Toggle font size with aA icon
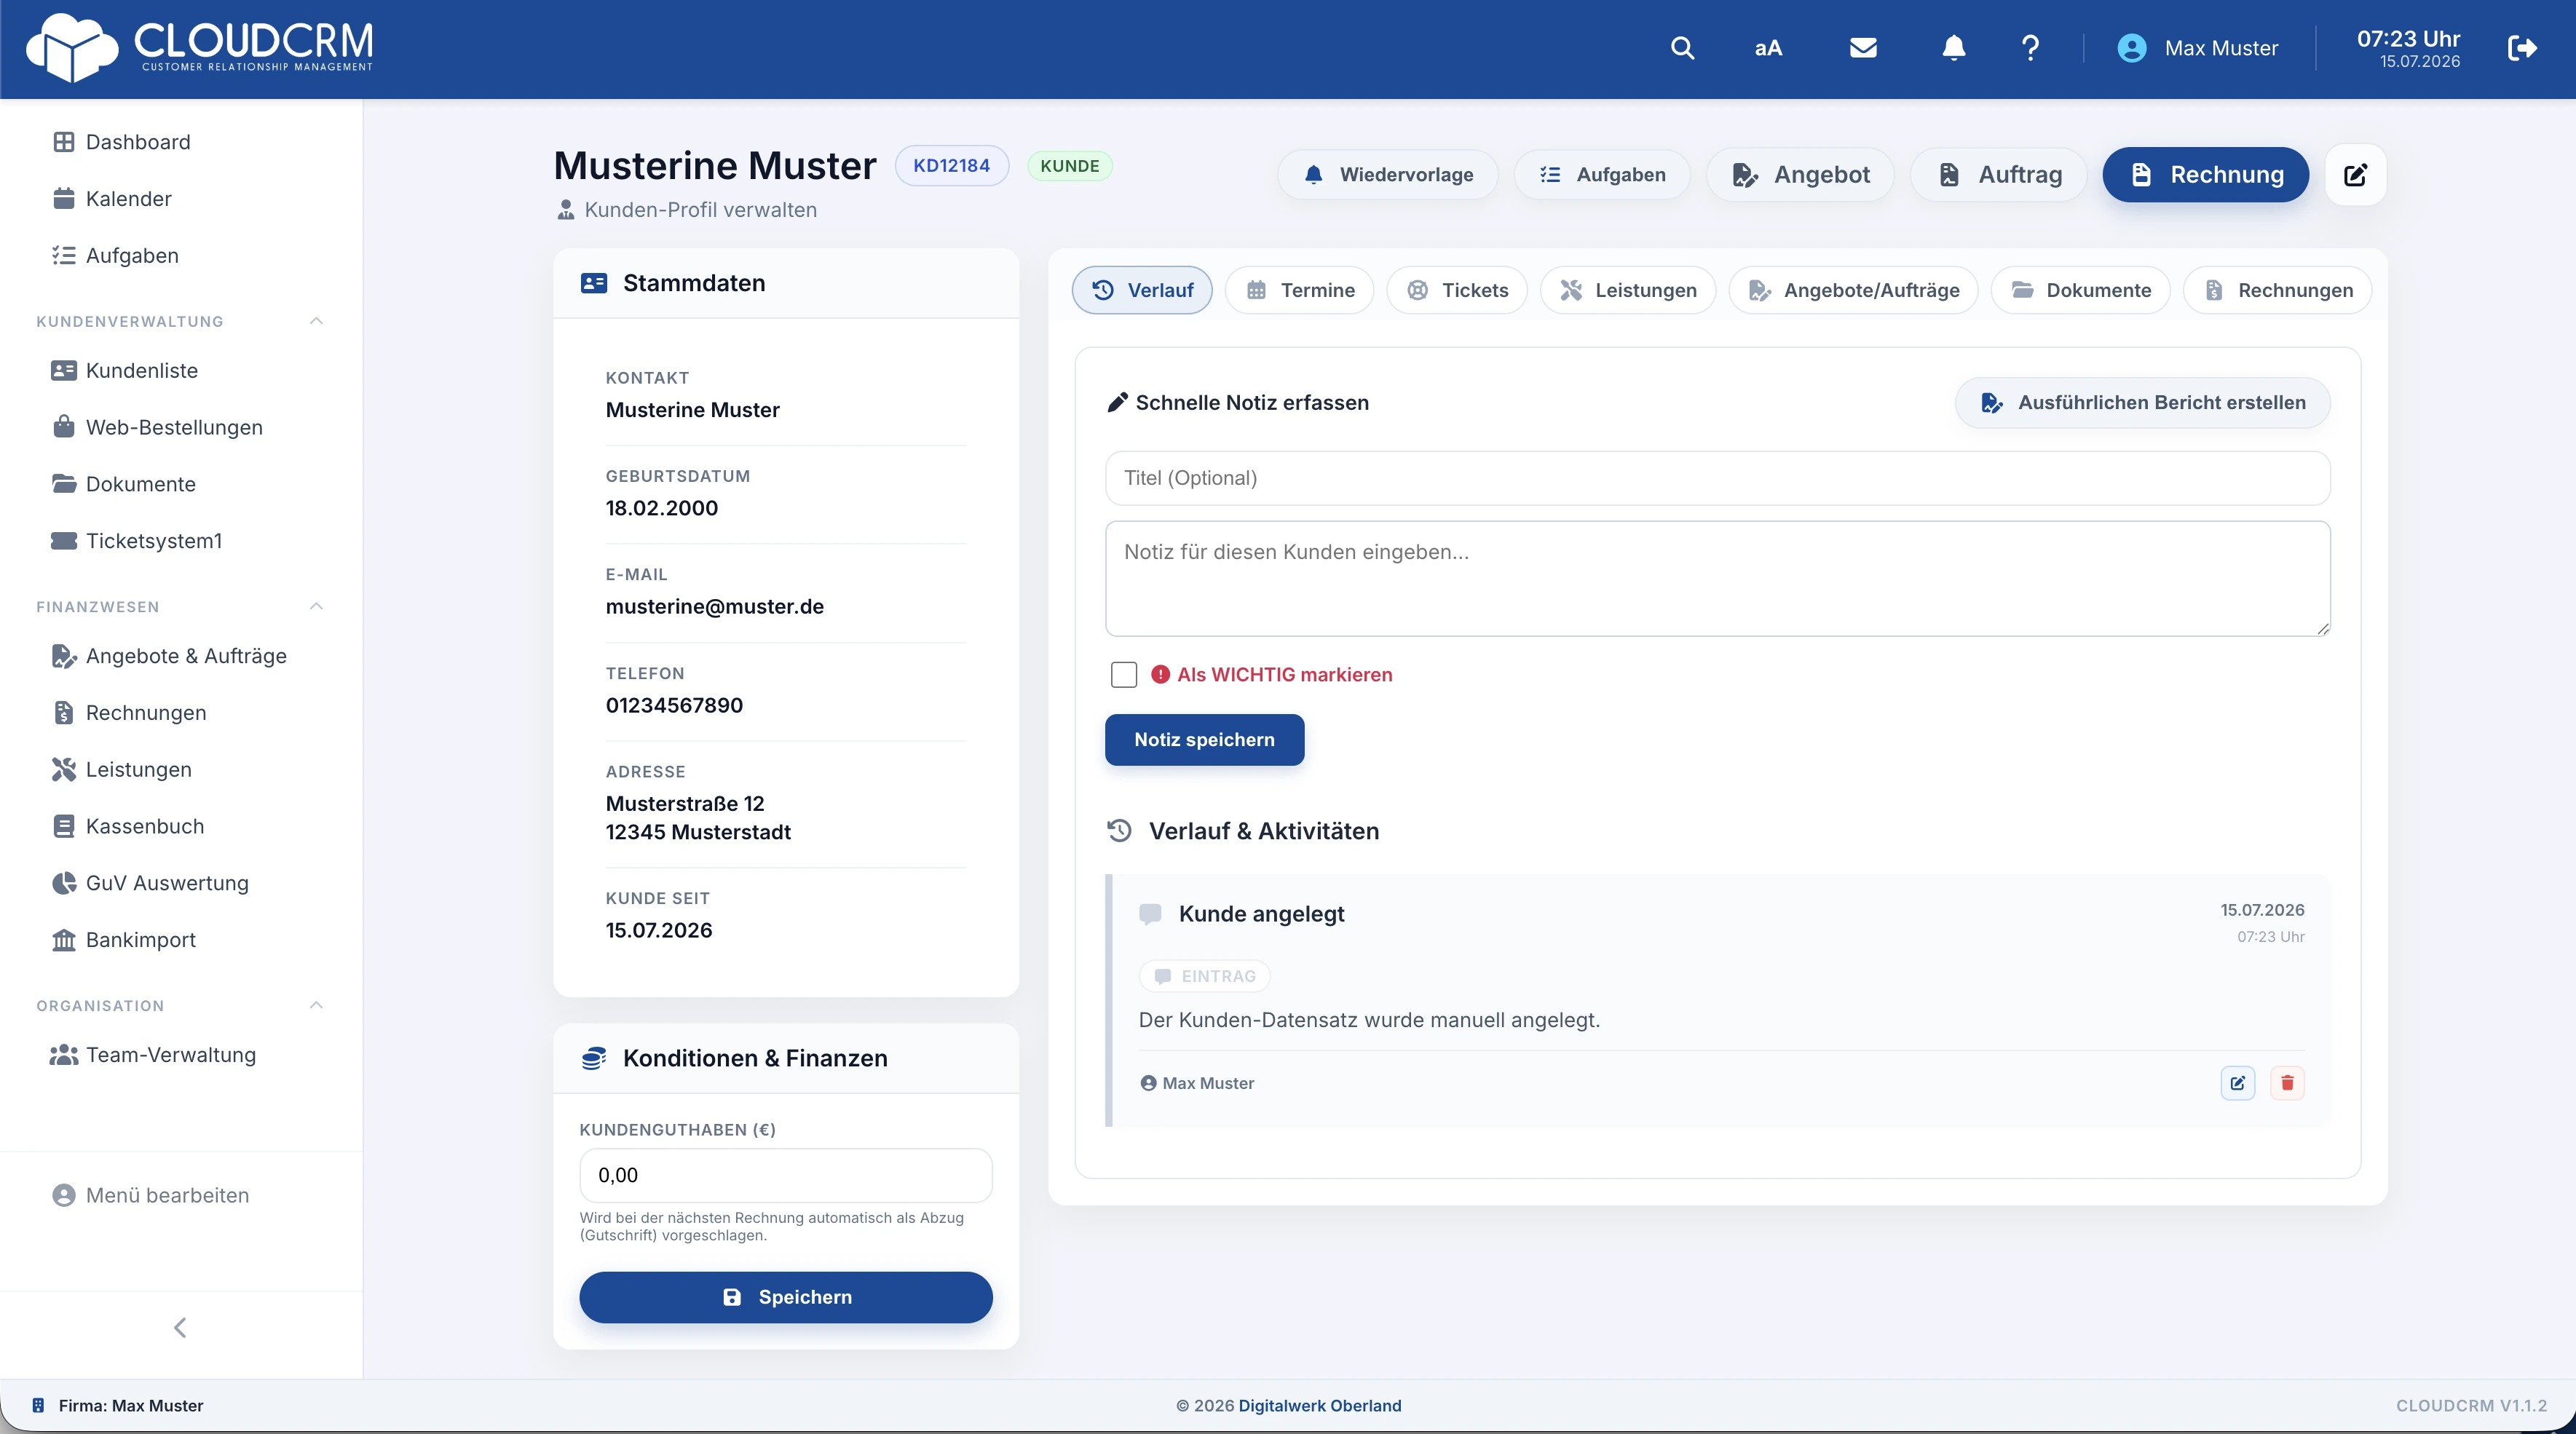This screenshot has width=2576, height=1434. pyautogui.click(x=1768, y=48)
